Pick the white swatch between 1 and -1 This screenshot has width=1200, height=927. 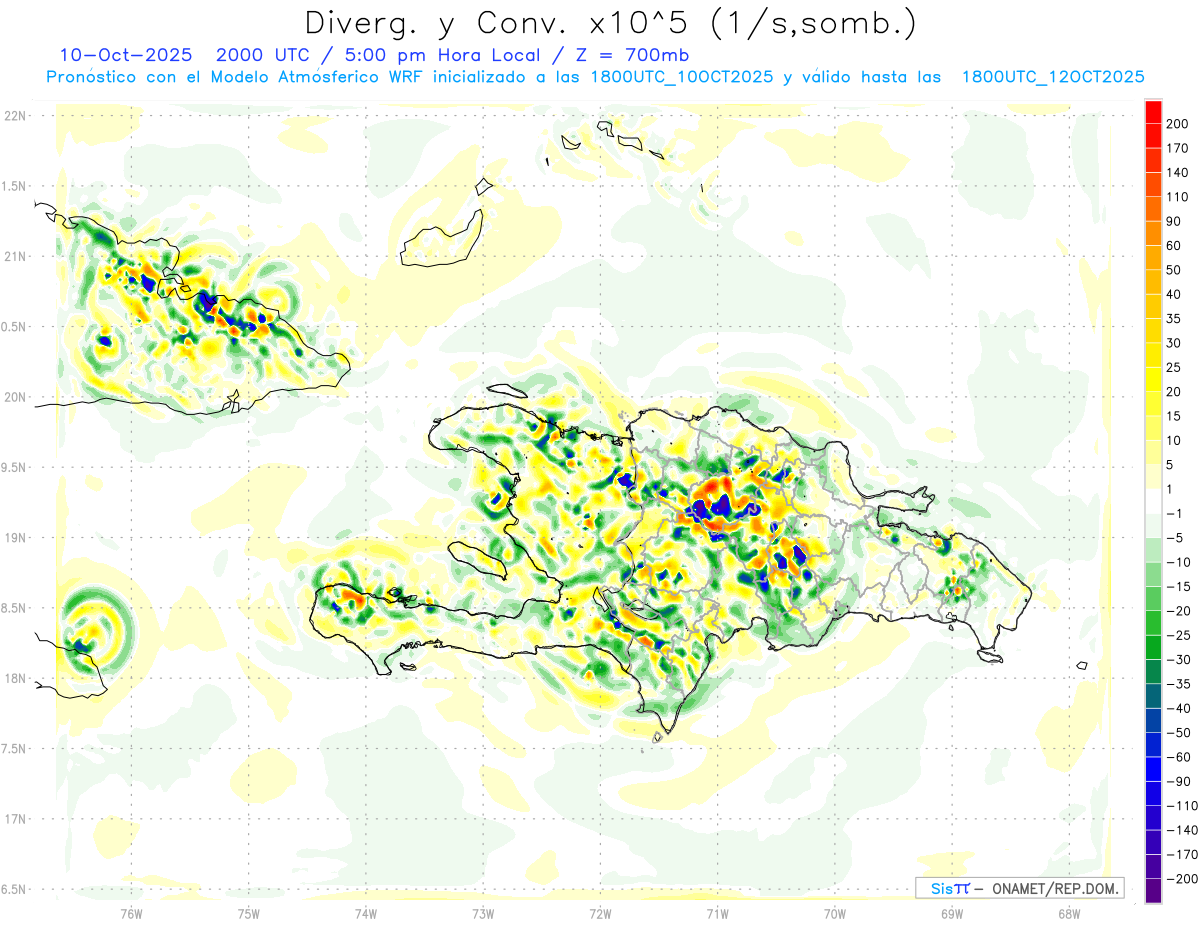1153,501
